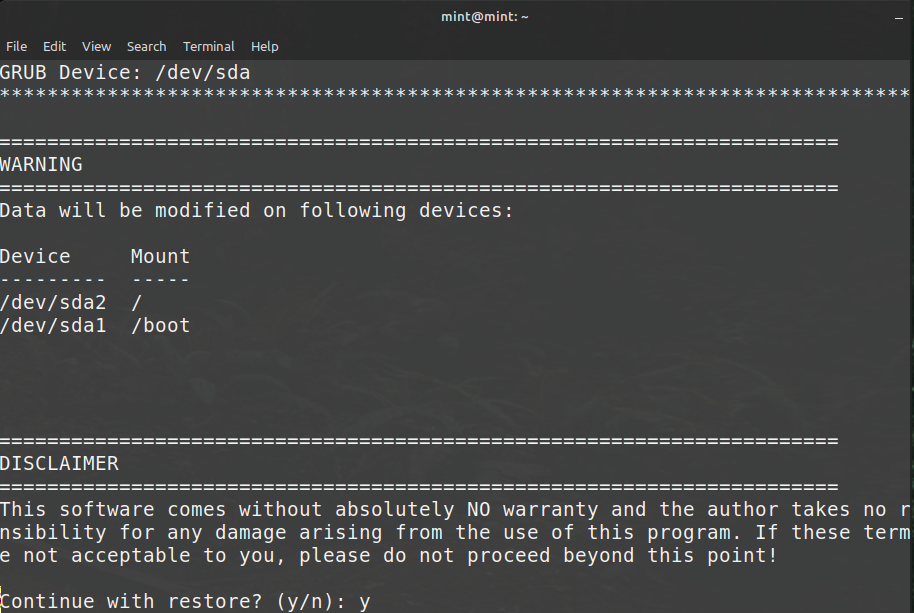Click the WARNING heading text
This screenshot has width=914, height=613.
[42, 164]
